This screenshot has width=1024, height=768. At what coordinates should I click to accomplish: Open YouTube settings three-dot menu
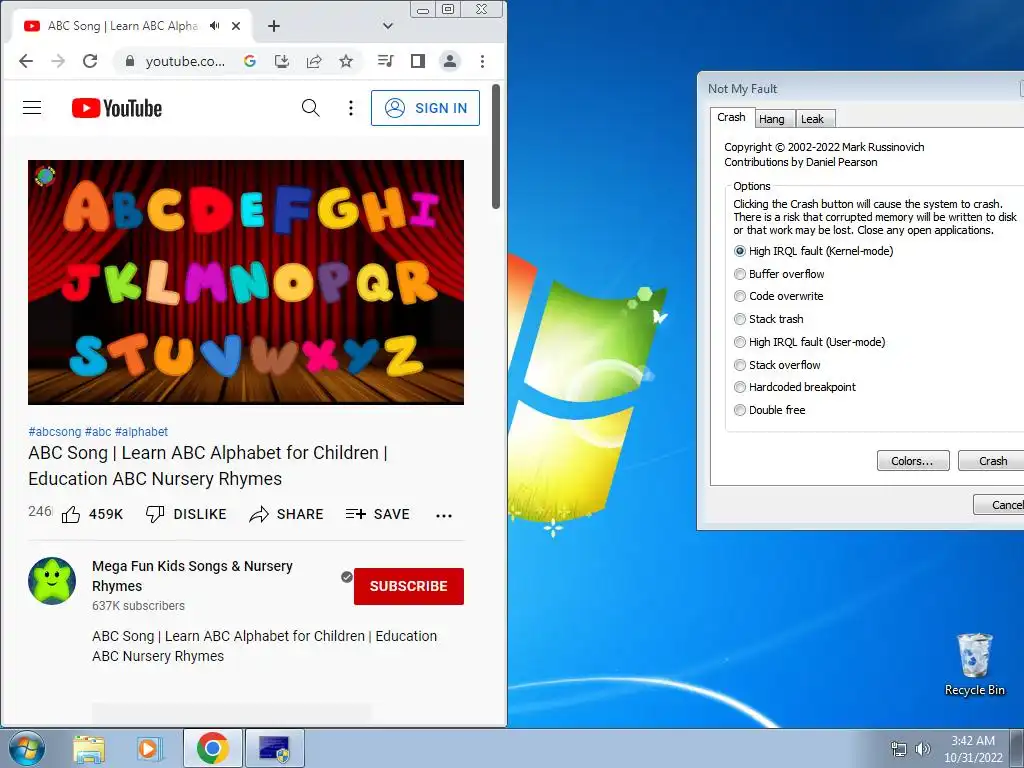(x=351, y=108)
